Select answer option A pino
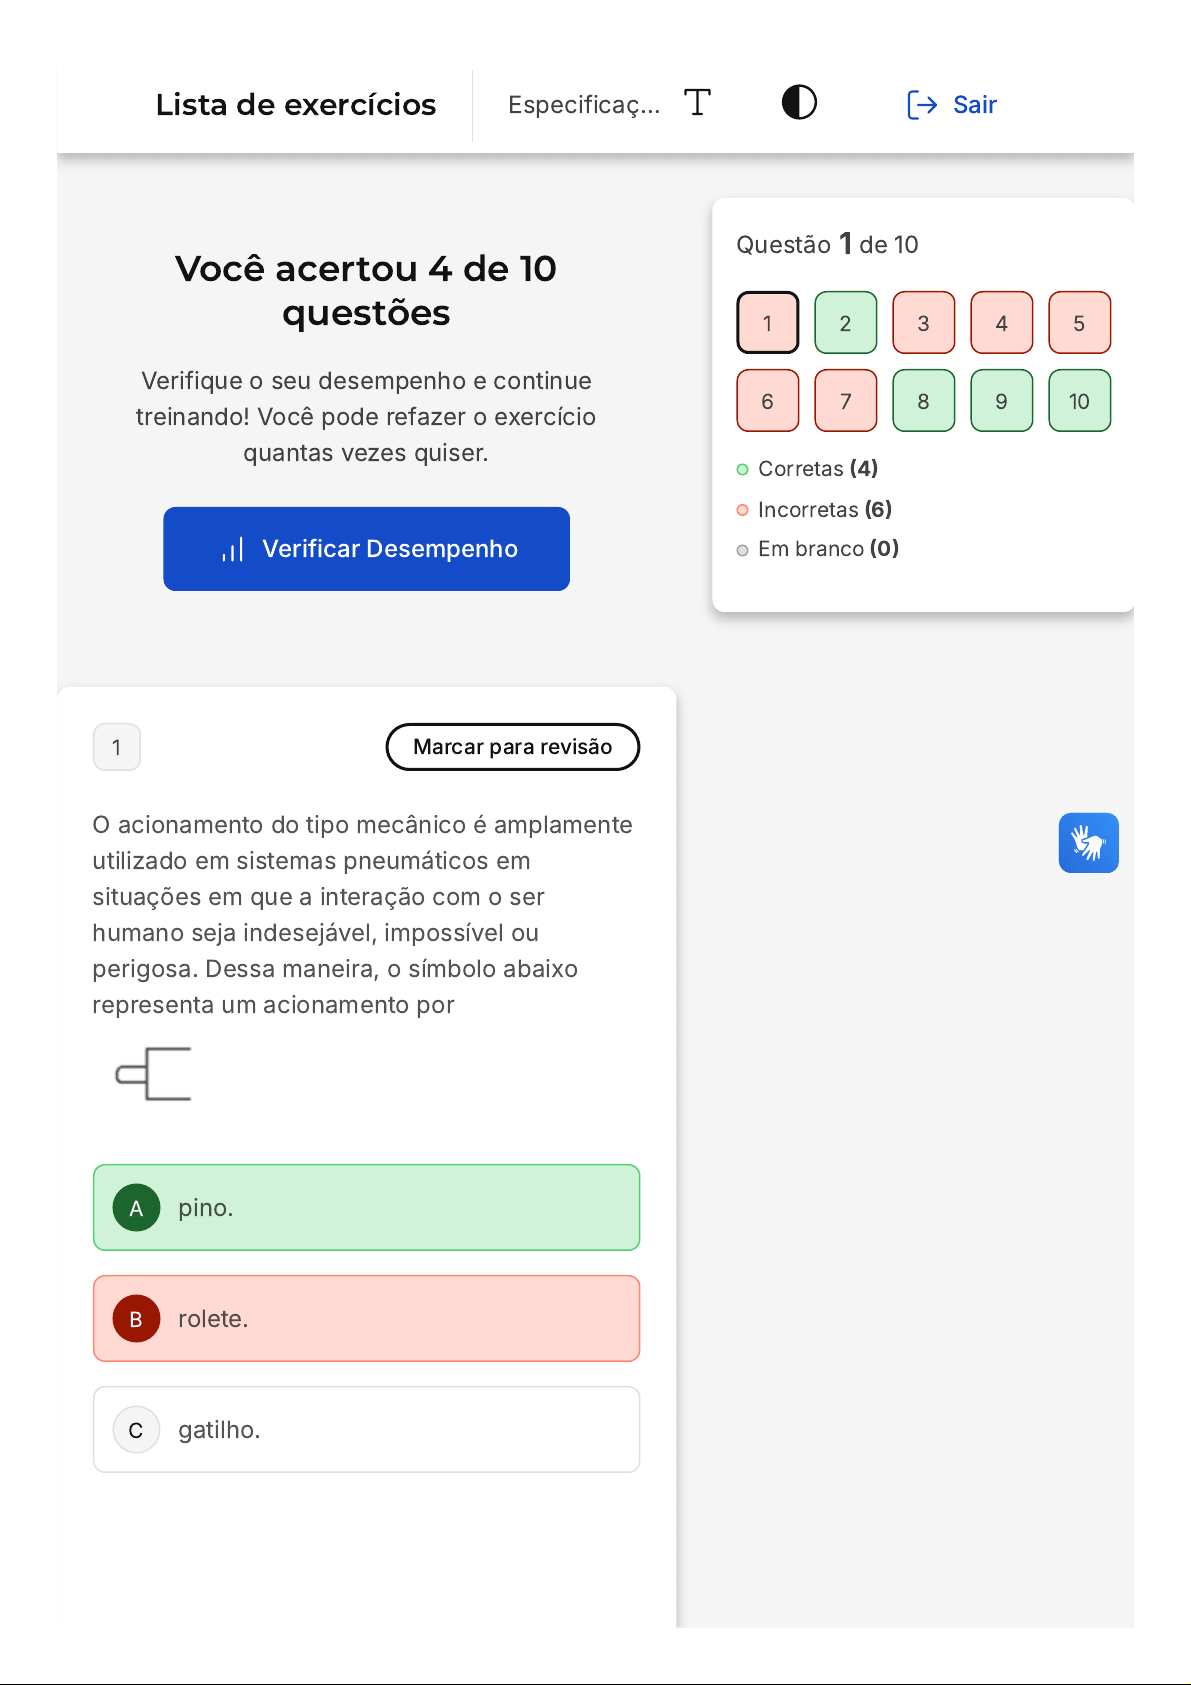Screen dimensions: 1191x1685 tap(366, 1207)
